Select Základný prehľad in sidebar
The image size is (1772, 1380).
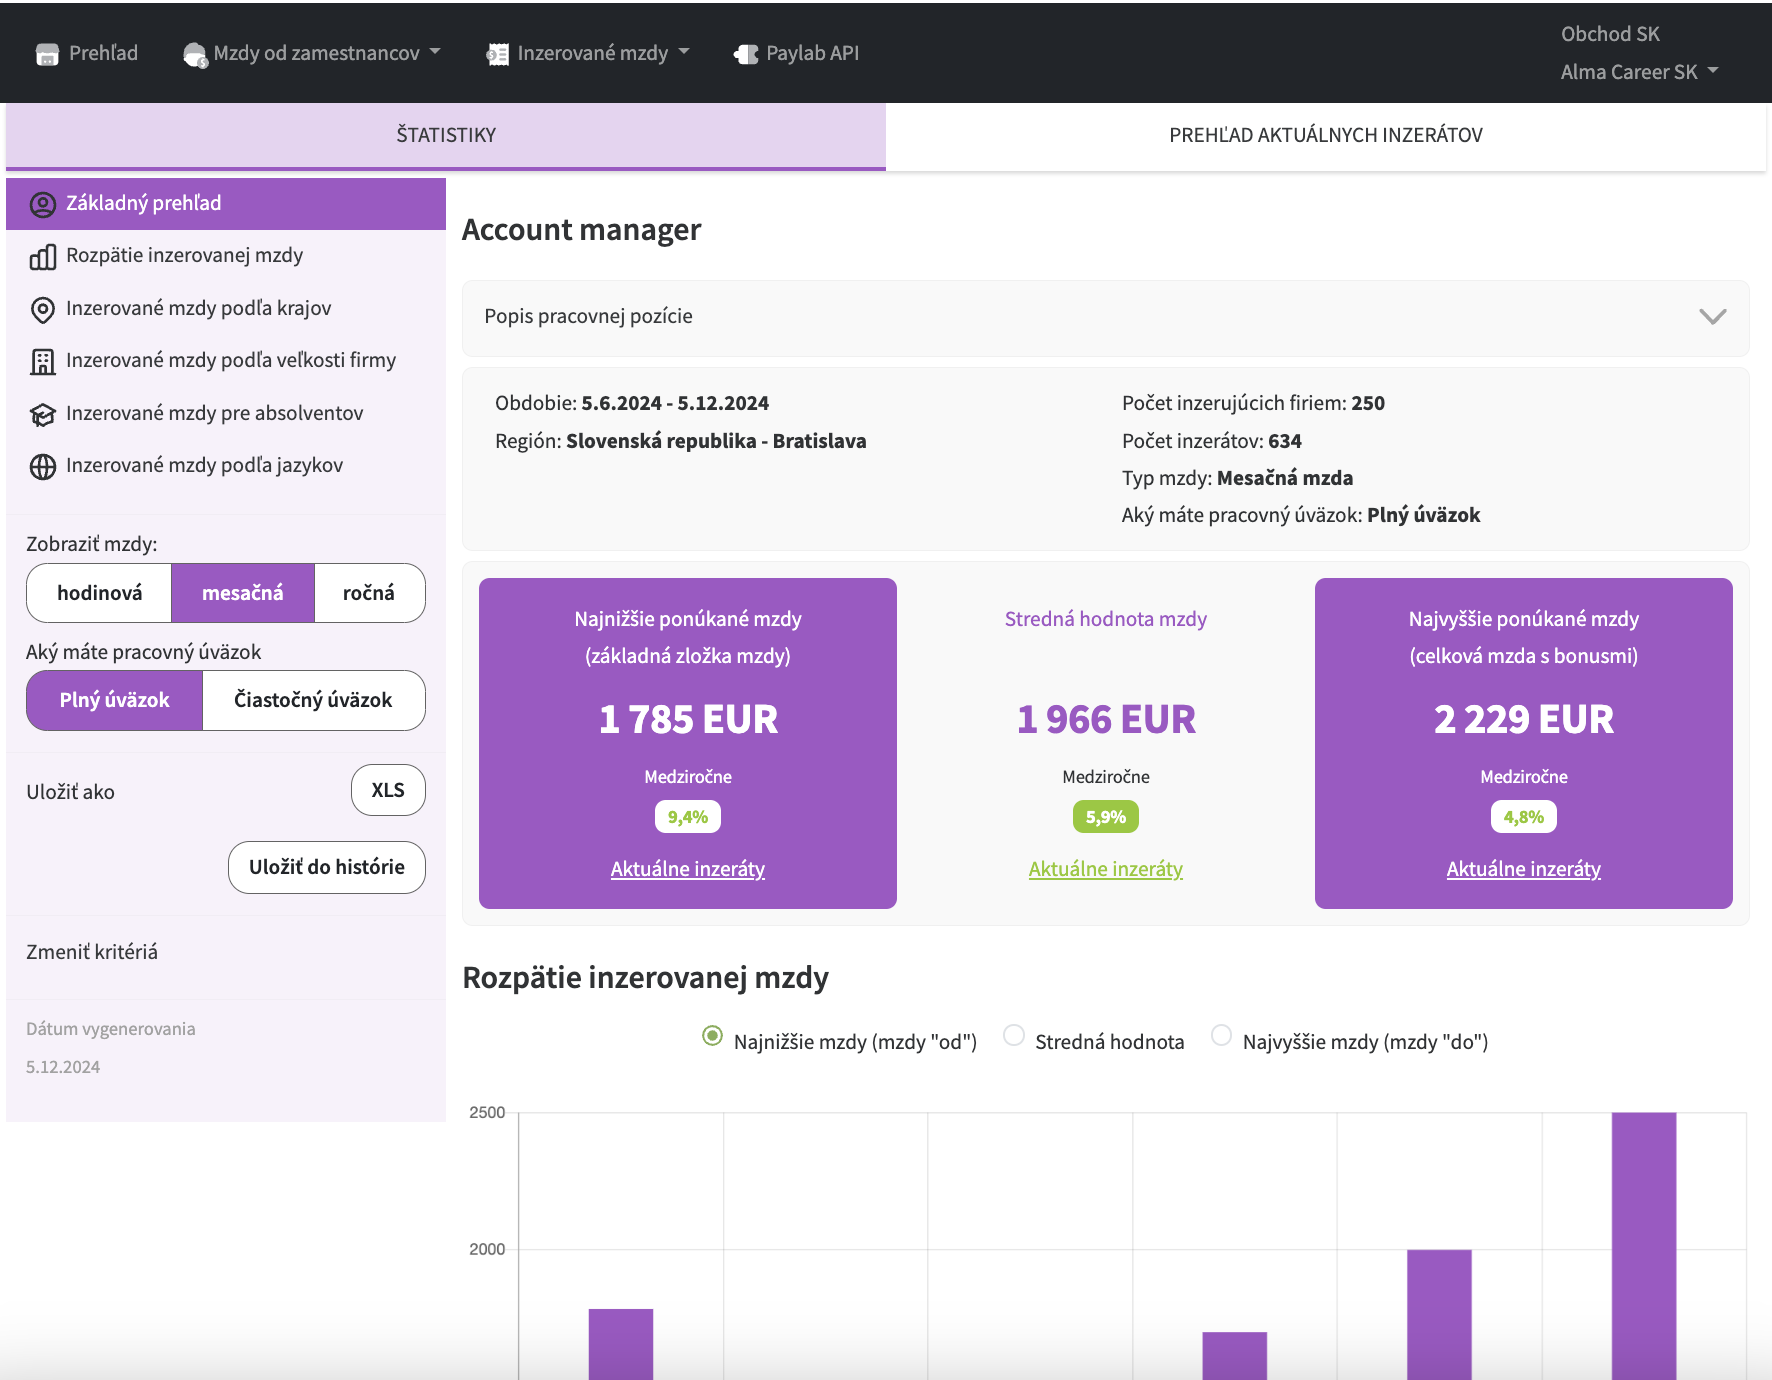pyautogui.click(x=226, y=204)
